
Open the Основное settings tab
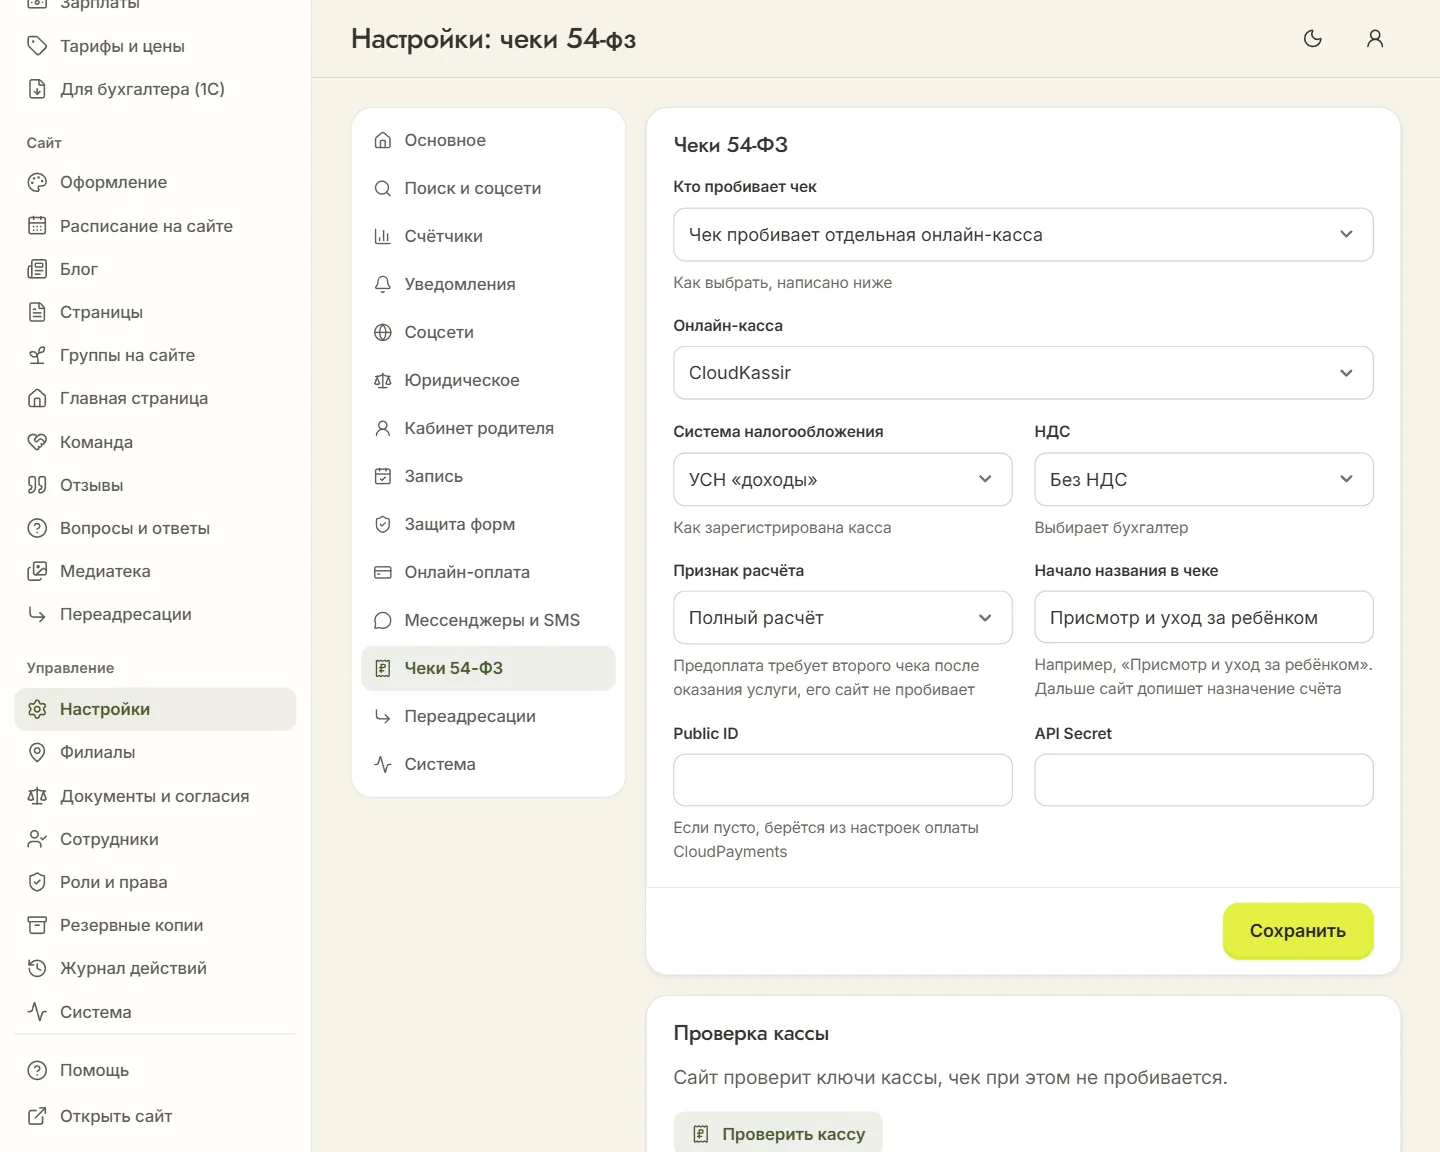tap(488, 140)
